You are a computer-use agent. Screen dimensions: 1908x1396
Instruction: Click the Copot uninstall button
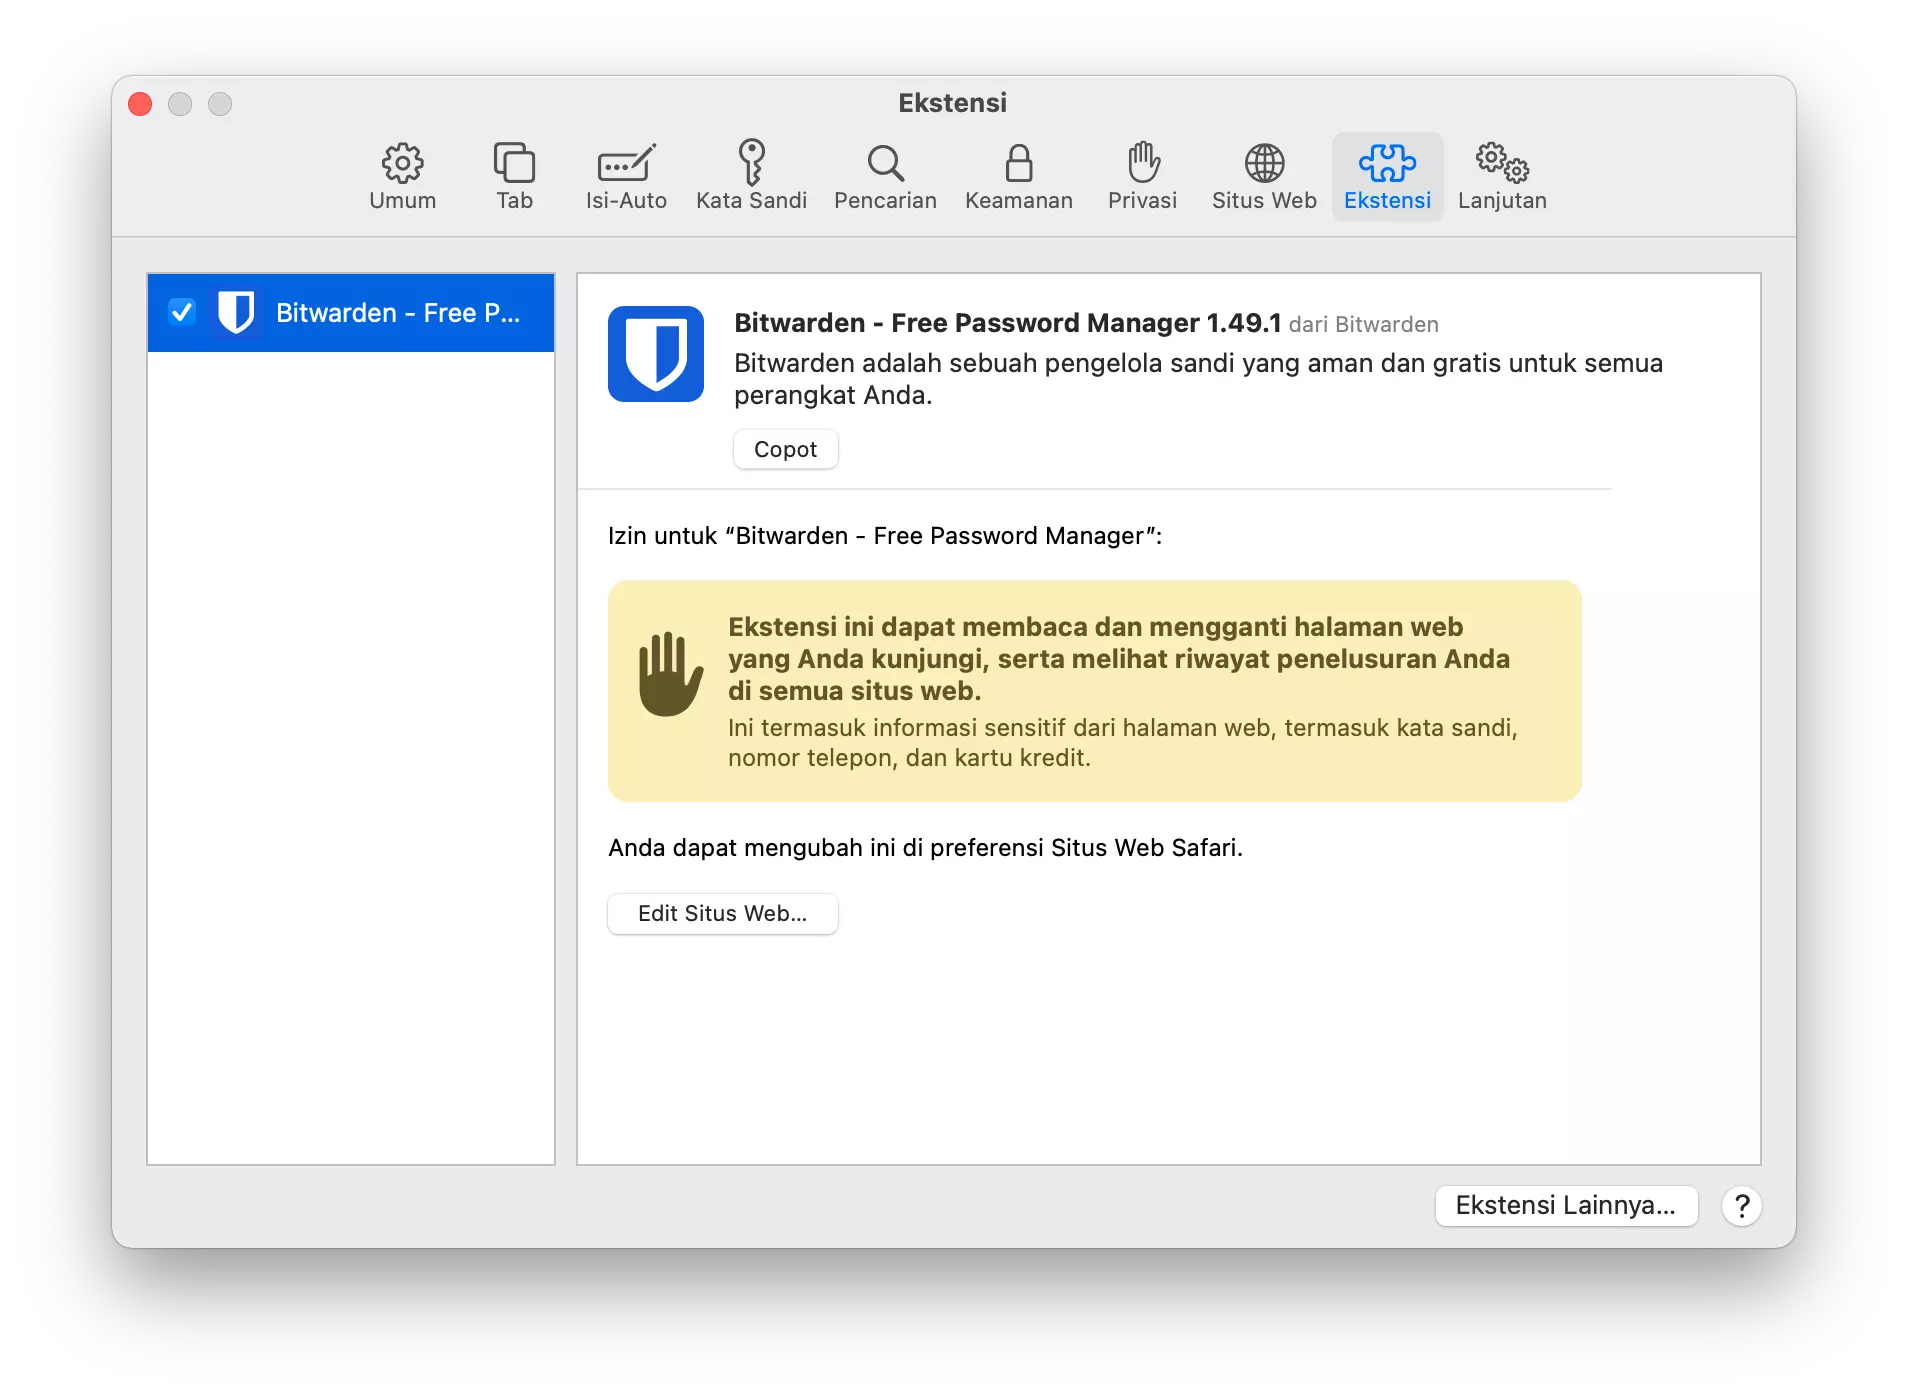coord(785,449)
